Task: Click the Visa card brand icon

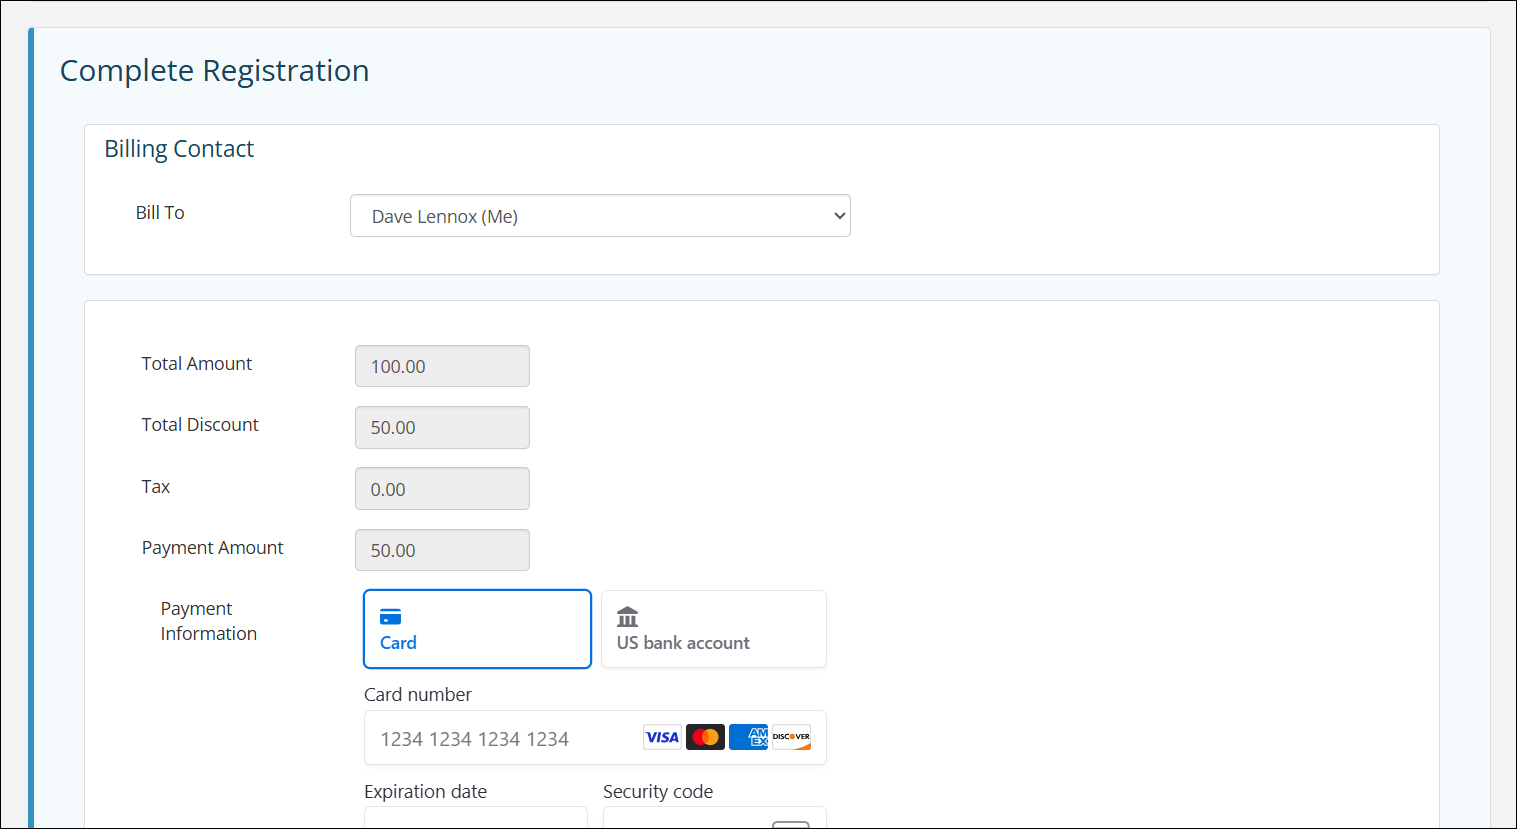Action: (x=662, y=737)
